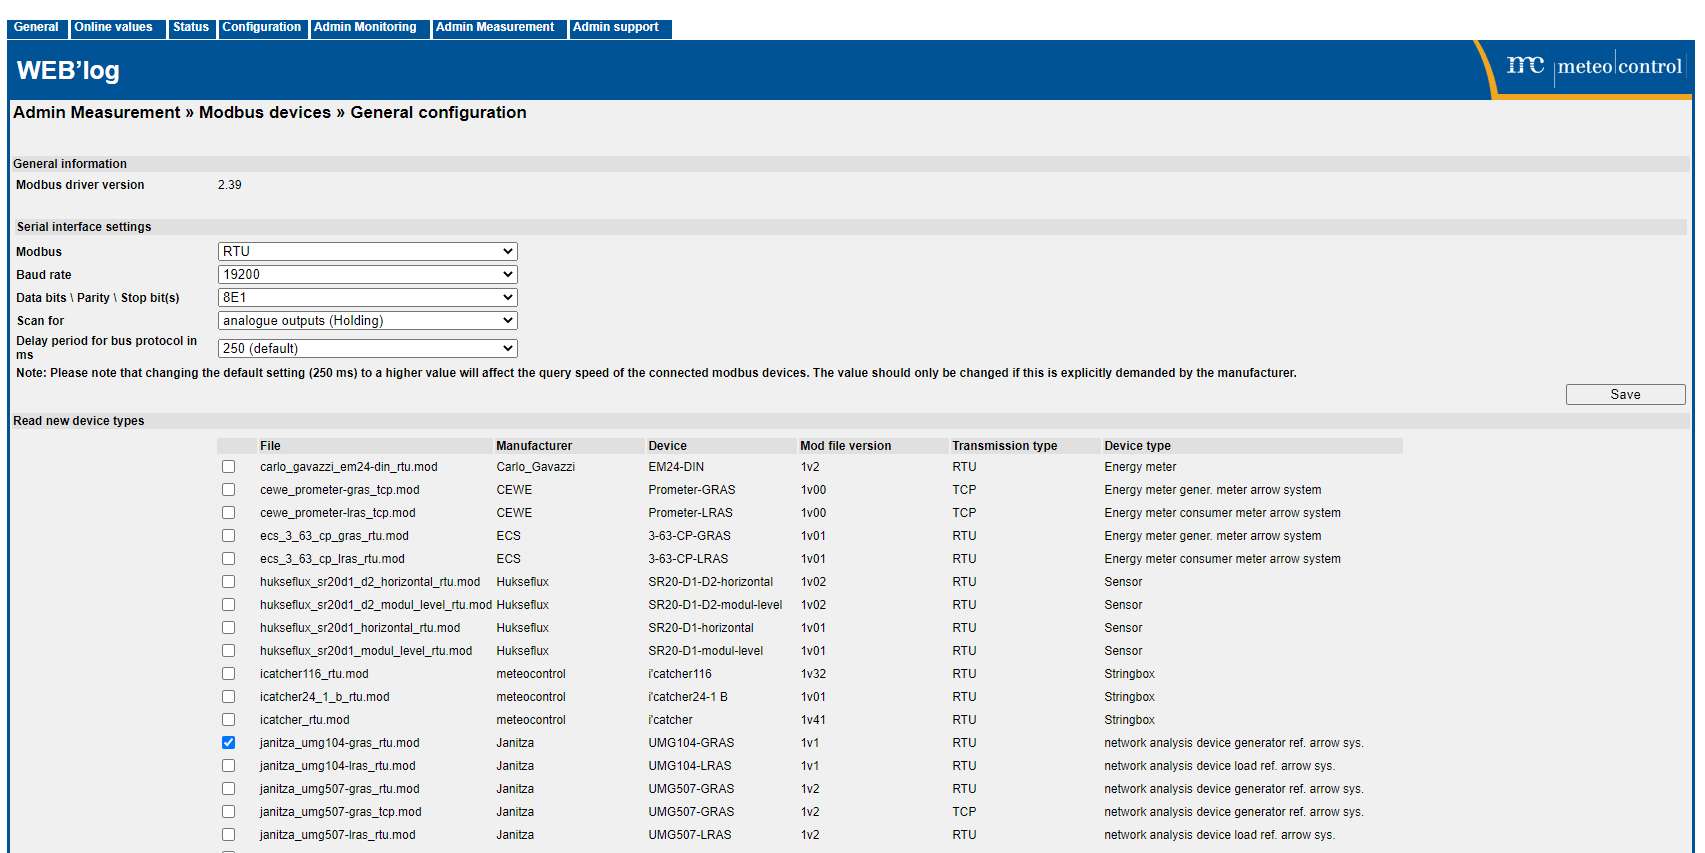
Task: Open Admin Monitoring tab
Action: [365, 28]
